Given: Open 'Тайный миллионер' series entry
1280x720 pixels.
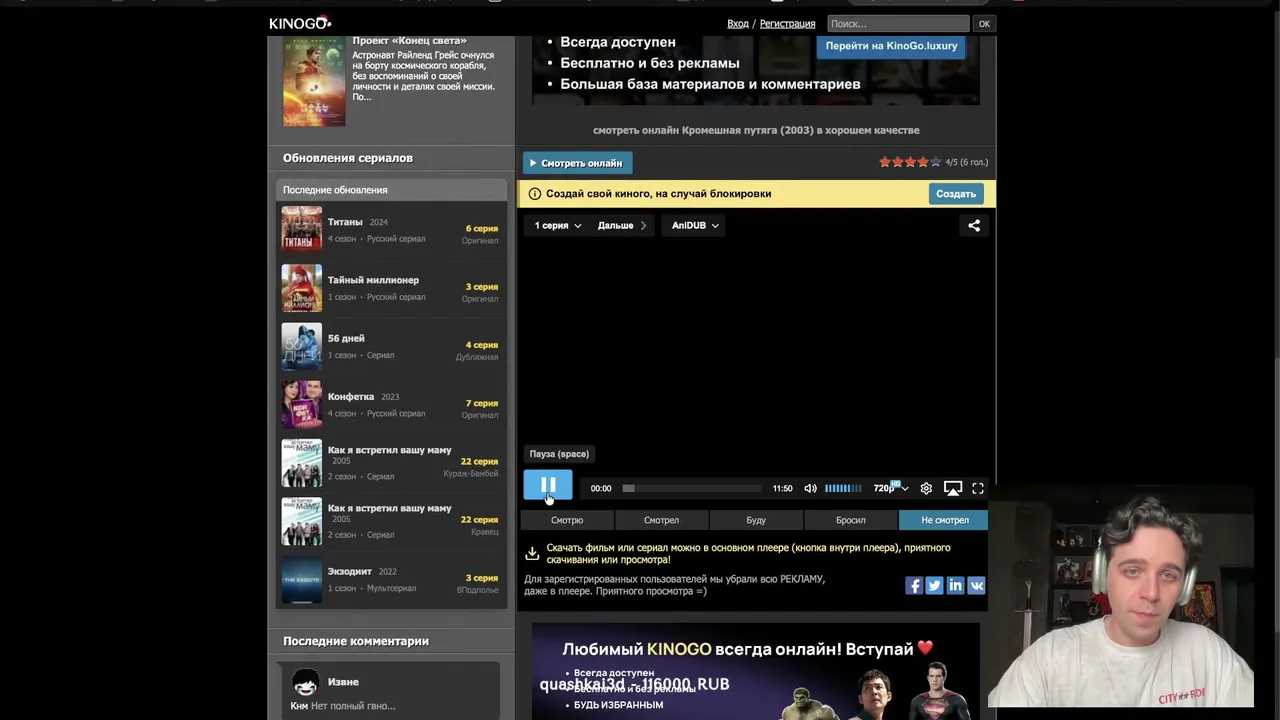Looking at the screenshot, I should (x=391, y=287).
